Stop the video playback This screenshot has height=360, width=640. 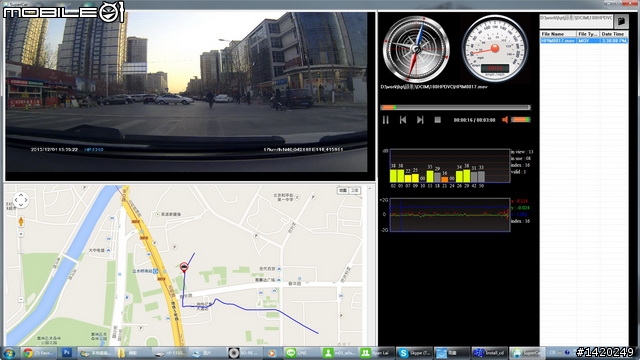click(437, 120)
